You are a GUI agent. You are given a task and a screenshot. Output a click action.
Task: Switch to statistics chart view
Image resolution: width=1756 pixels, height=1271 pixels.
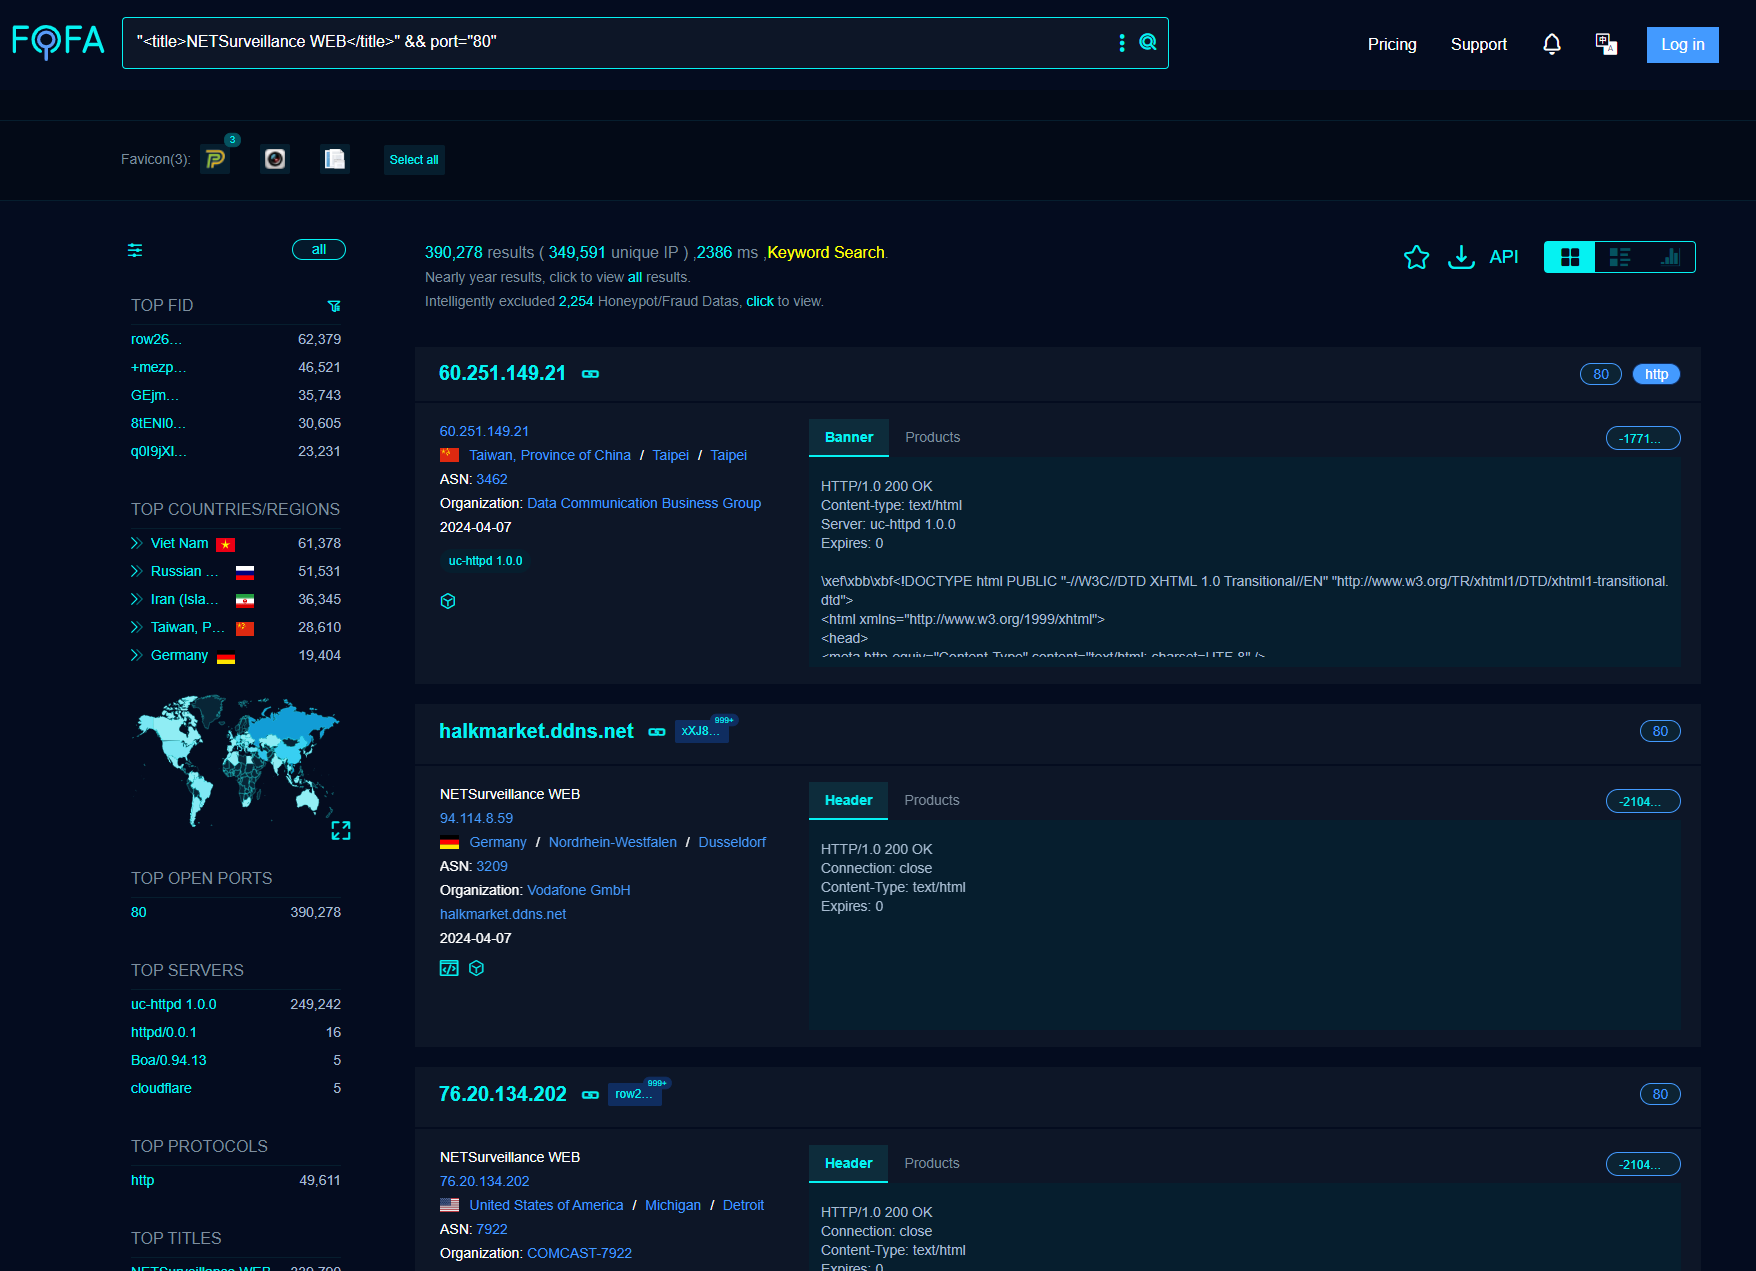(1669, 257)
